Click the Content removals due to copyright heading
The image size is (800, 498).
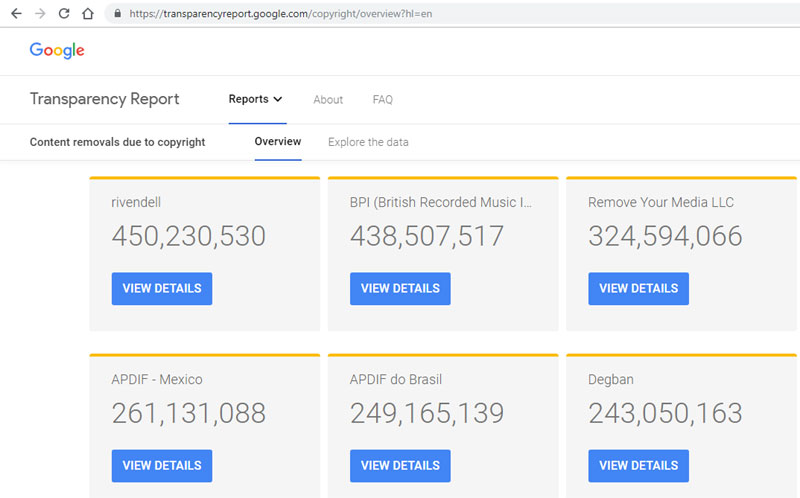coord(117,142)
